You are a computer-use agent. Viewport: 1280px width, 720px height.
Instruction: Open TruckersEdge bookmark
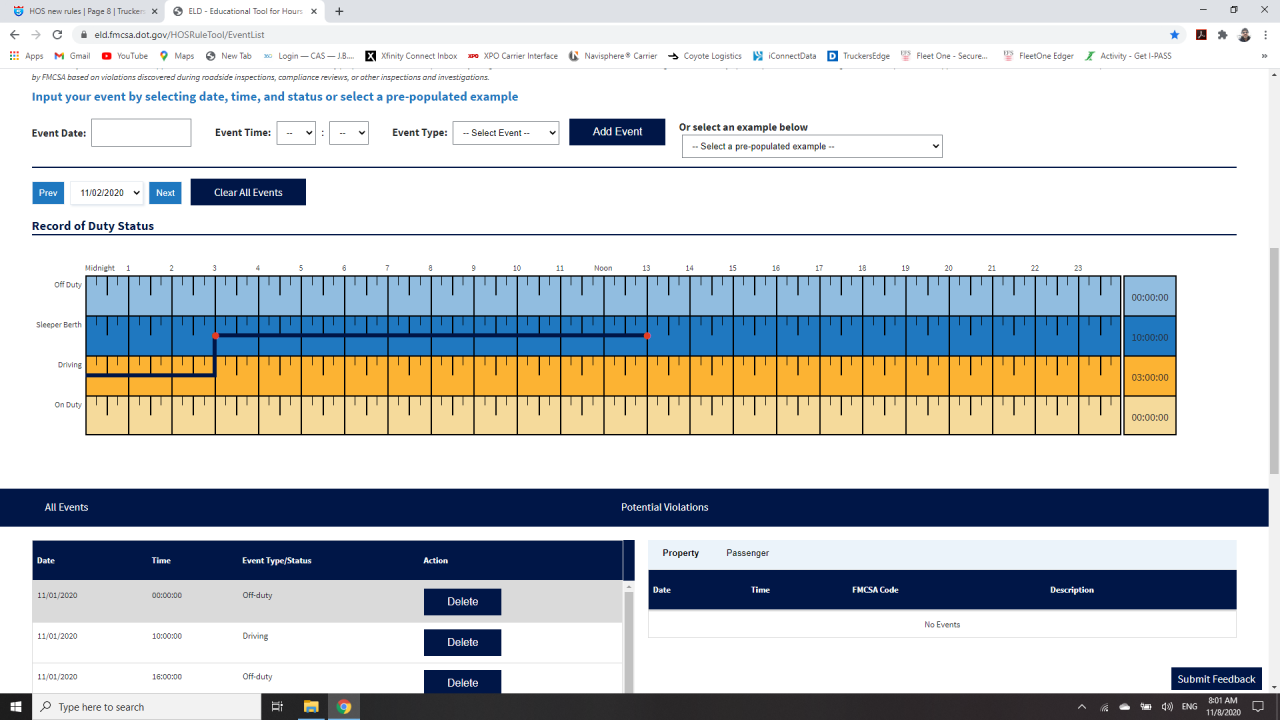point(859,56)
